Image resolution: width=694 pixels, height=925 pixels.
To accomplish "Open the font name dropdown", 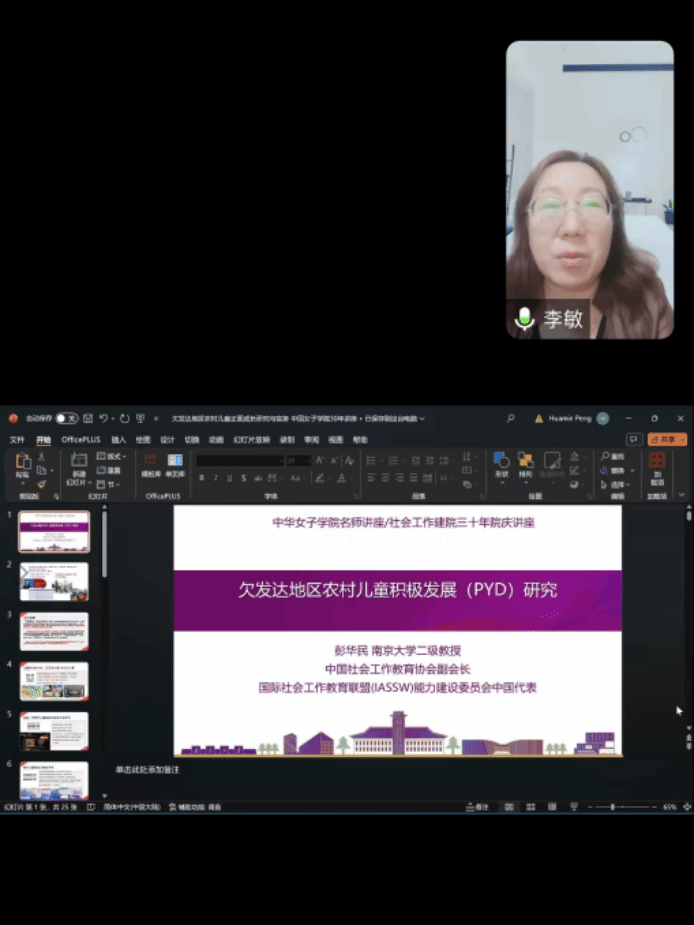I will click(240, 460).
